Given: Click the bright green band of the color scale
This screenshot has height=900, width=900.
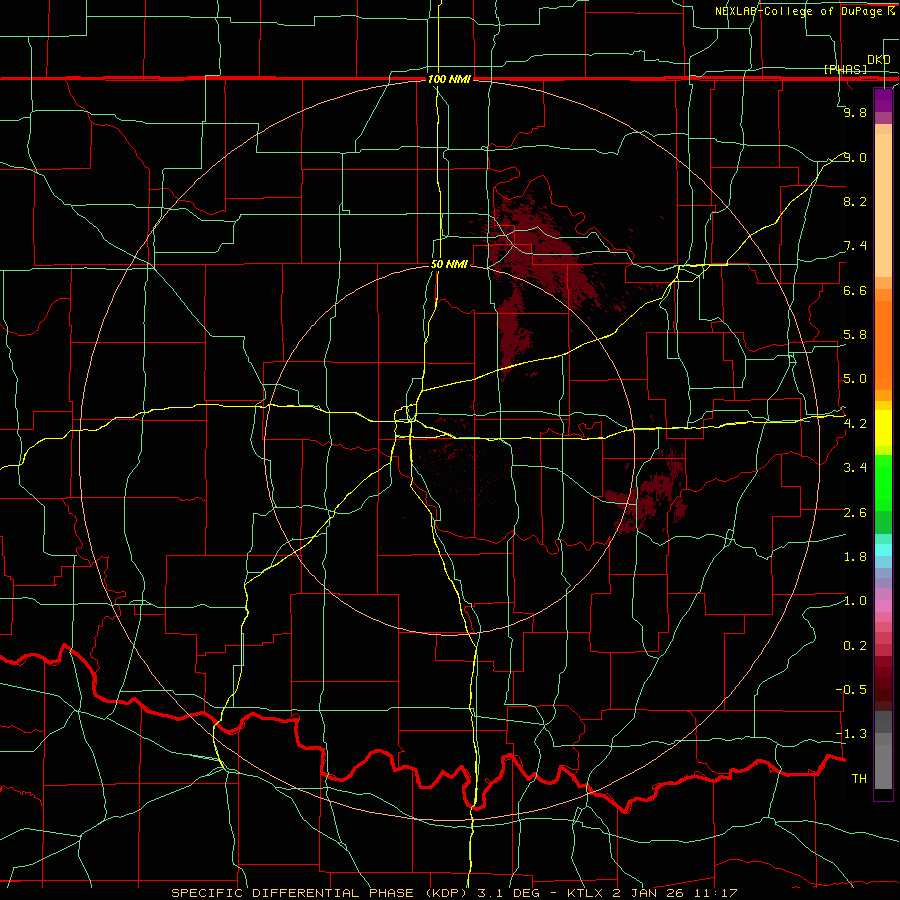Looking at the screenshot, I should [883, 483].
